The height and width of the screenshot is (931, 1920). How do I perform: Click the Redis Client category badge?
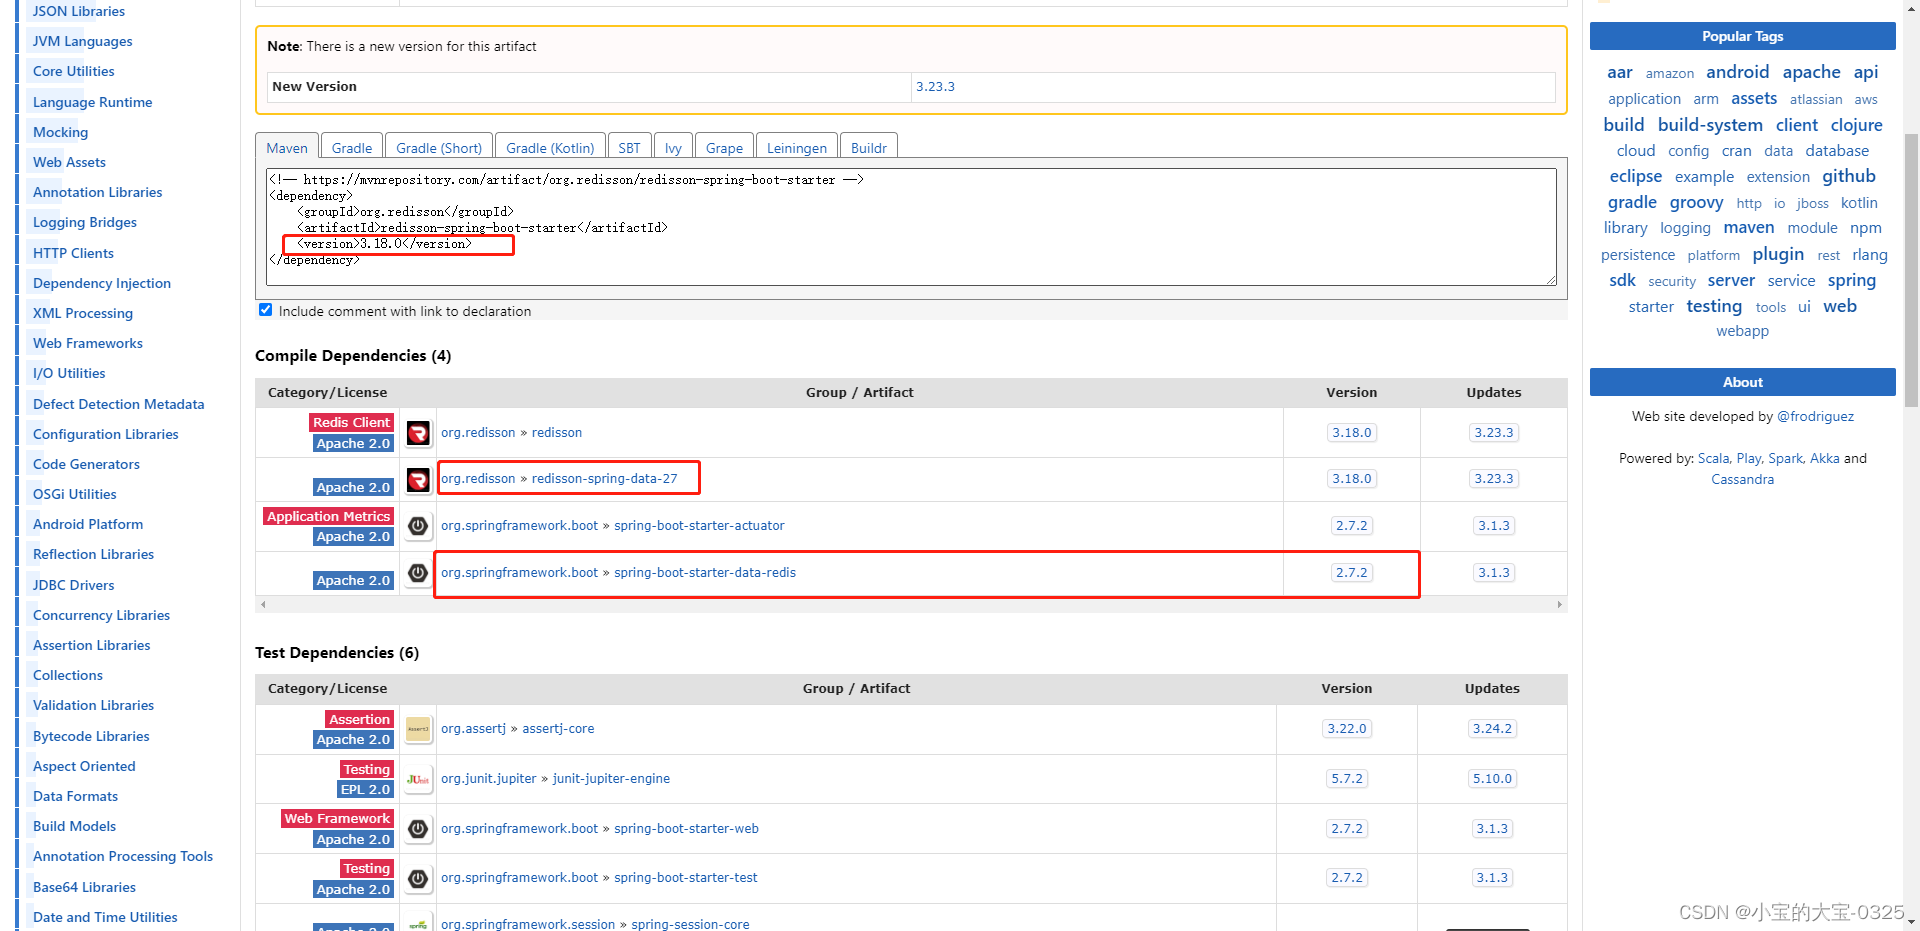pos(351,422)
